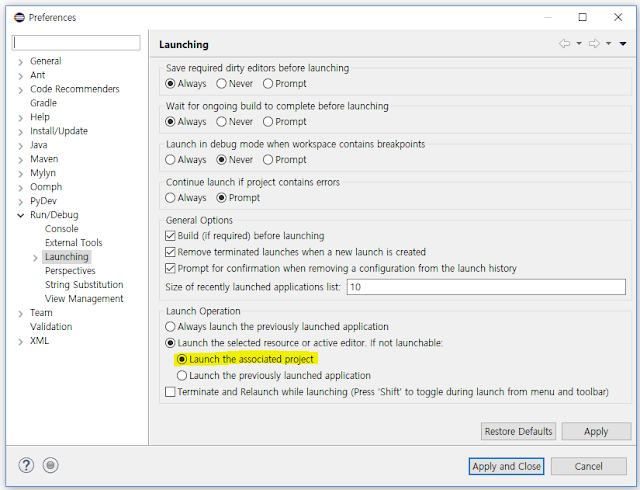The height and width of the screenshot is (490, 640).
Task: Expand the PyDev tree node
Action: pyautogui.click(x=20, y=202)
